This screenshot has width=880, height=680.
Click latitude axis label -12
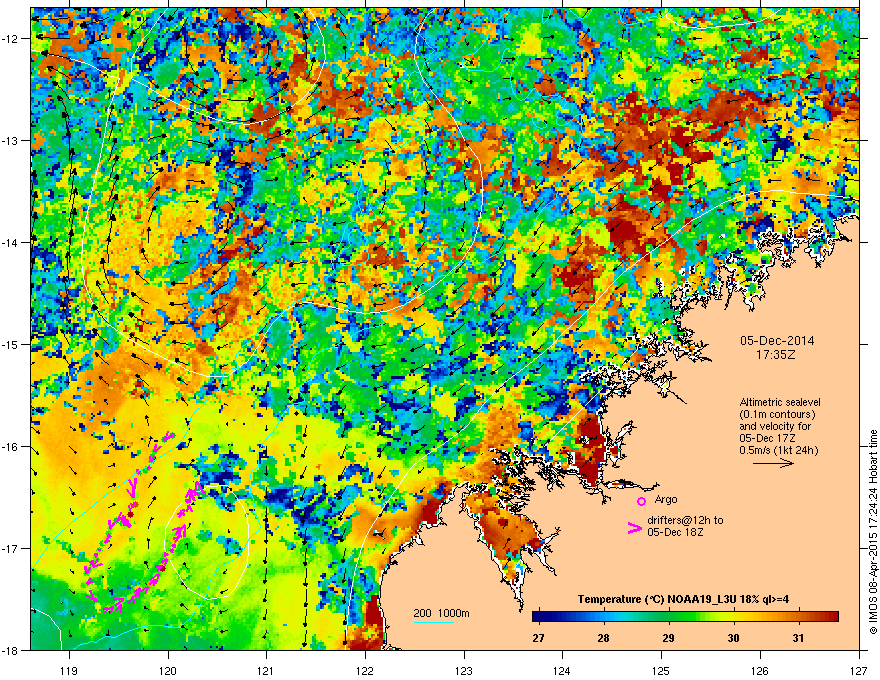[11, 39]
